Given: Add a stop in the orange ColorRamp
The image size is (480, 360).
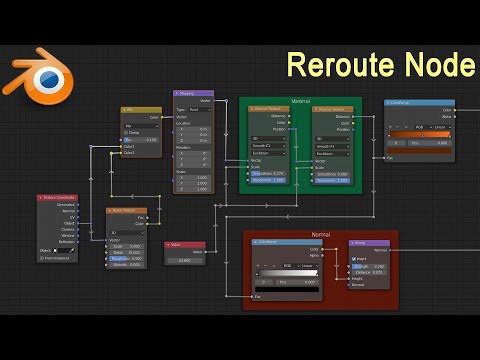Looking at the screenshot, I should coord(390,127).
